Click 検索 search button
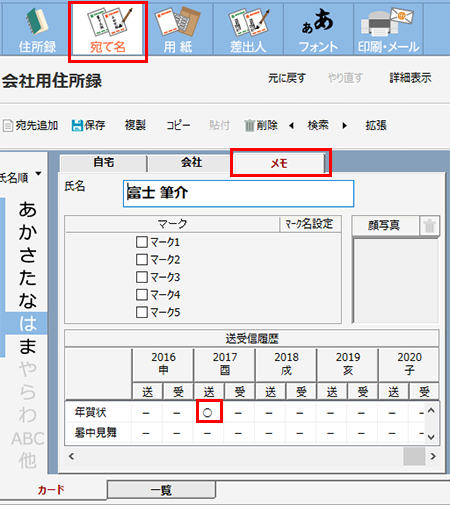The image size is (450, 505). point(318,126)
